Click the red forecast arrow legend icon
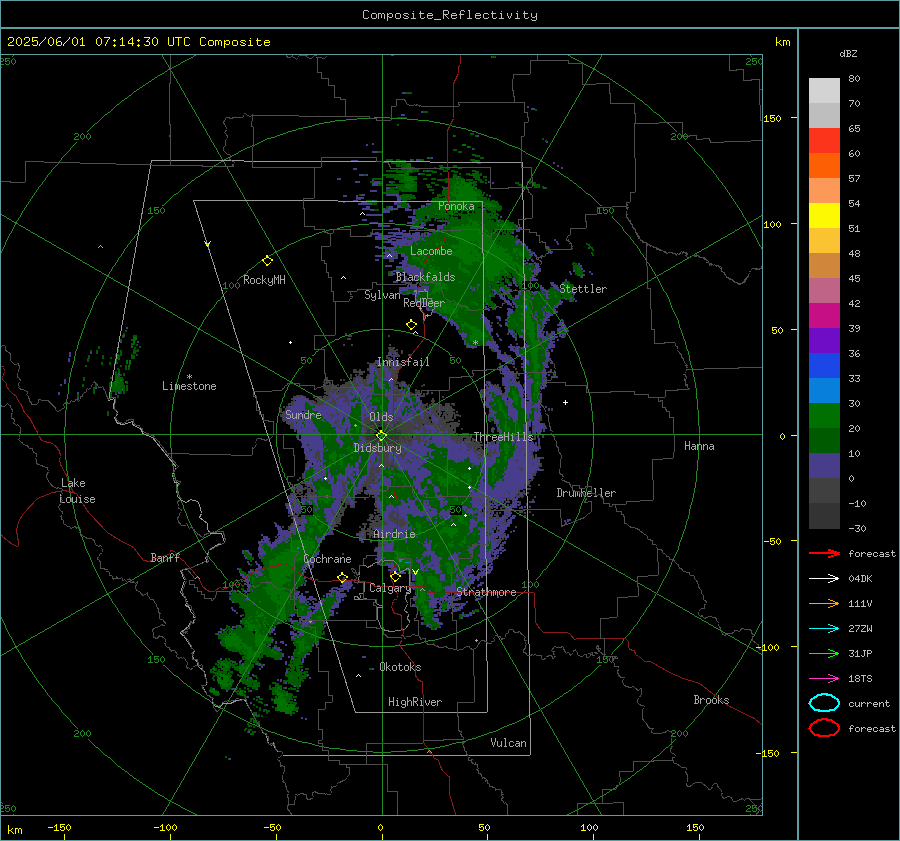The image size is (900, 841). [x=824, y=553]
